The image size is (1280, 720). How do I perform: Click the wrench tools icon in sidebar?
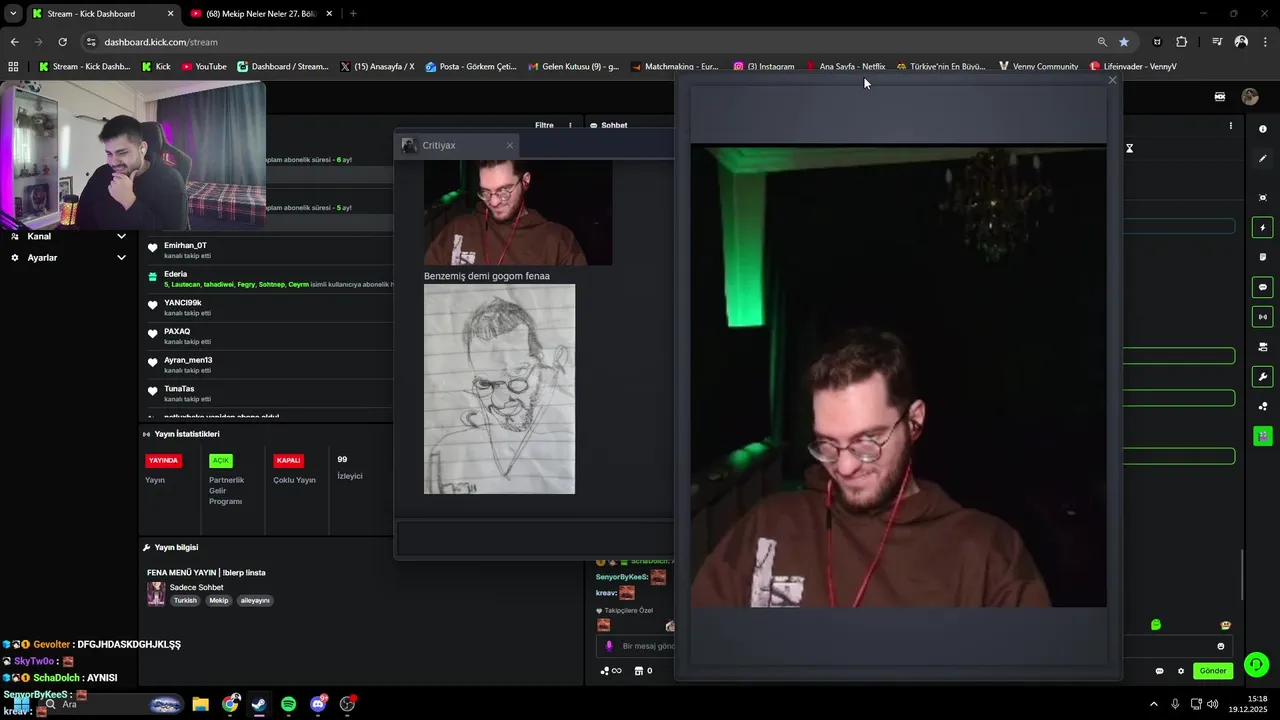[x=1262, y=377]
